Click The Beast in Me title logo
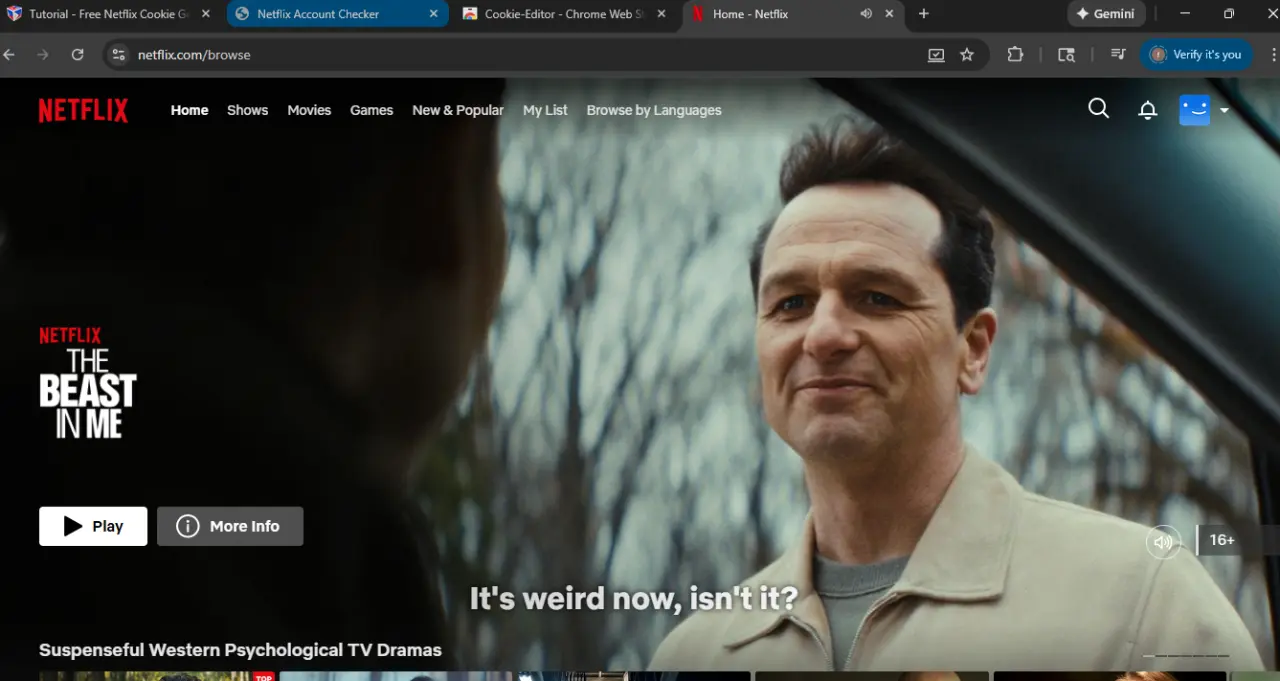 click(x=87, y=384)
